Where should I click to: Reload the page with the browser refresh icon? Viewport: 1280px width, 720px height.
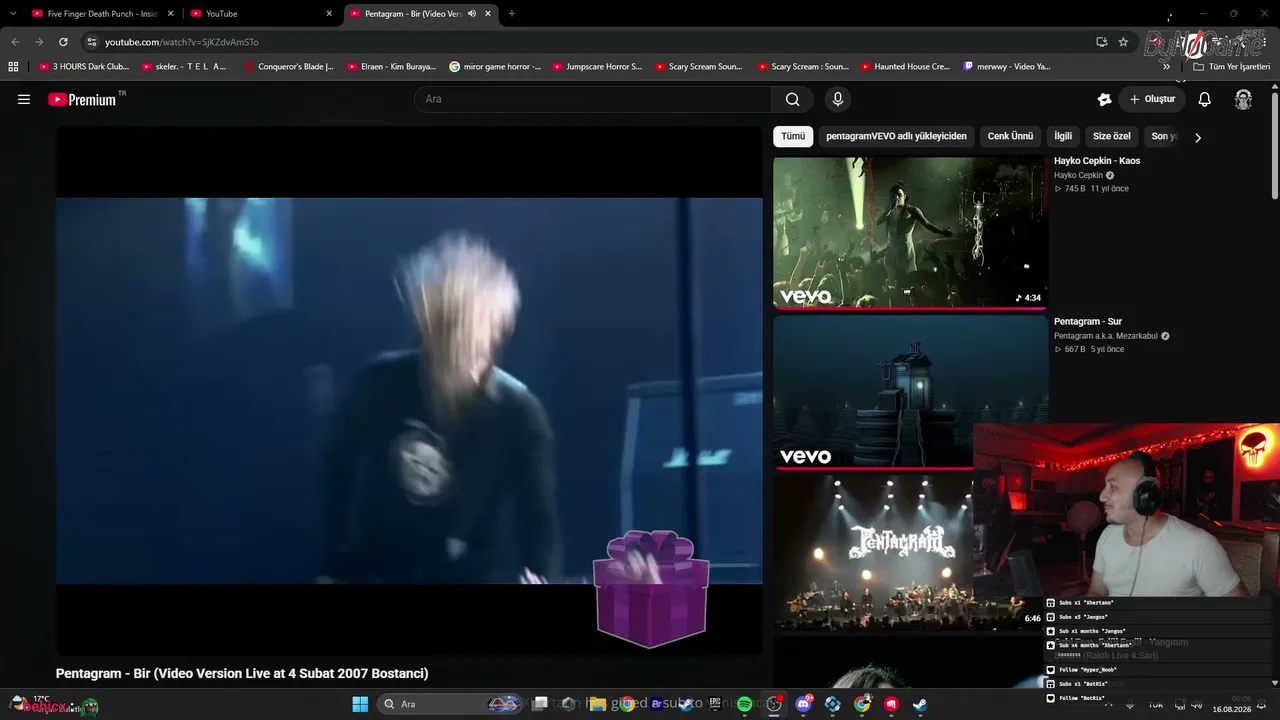(x=63, y=42)
